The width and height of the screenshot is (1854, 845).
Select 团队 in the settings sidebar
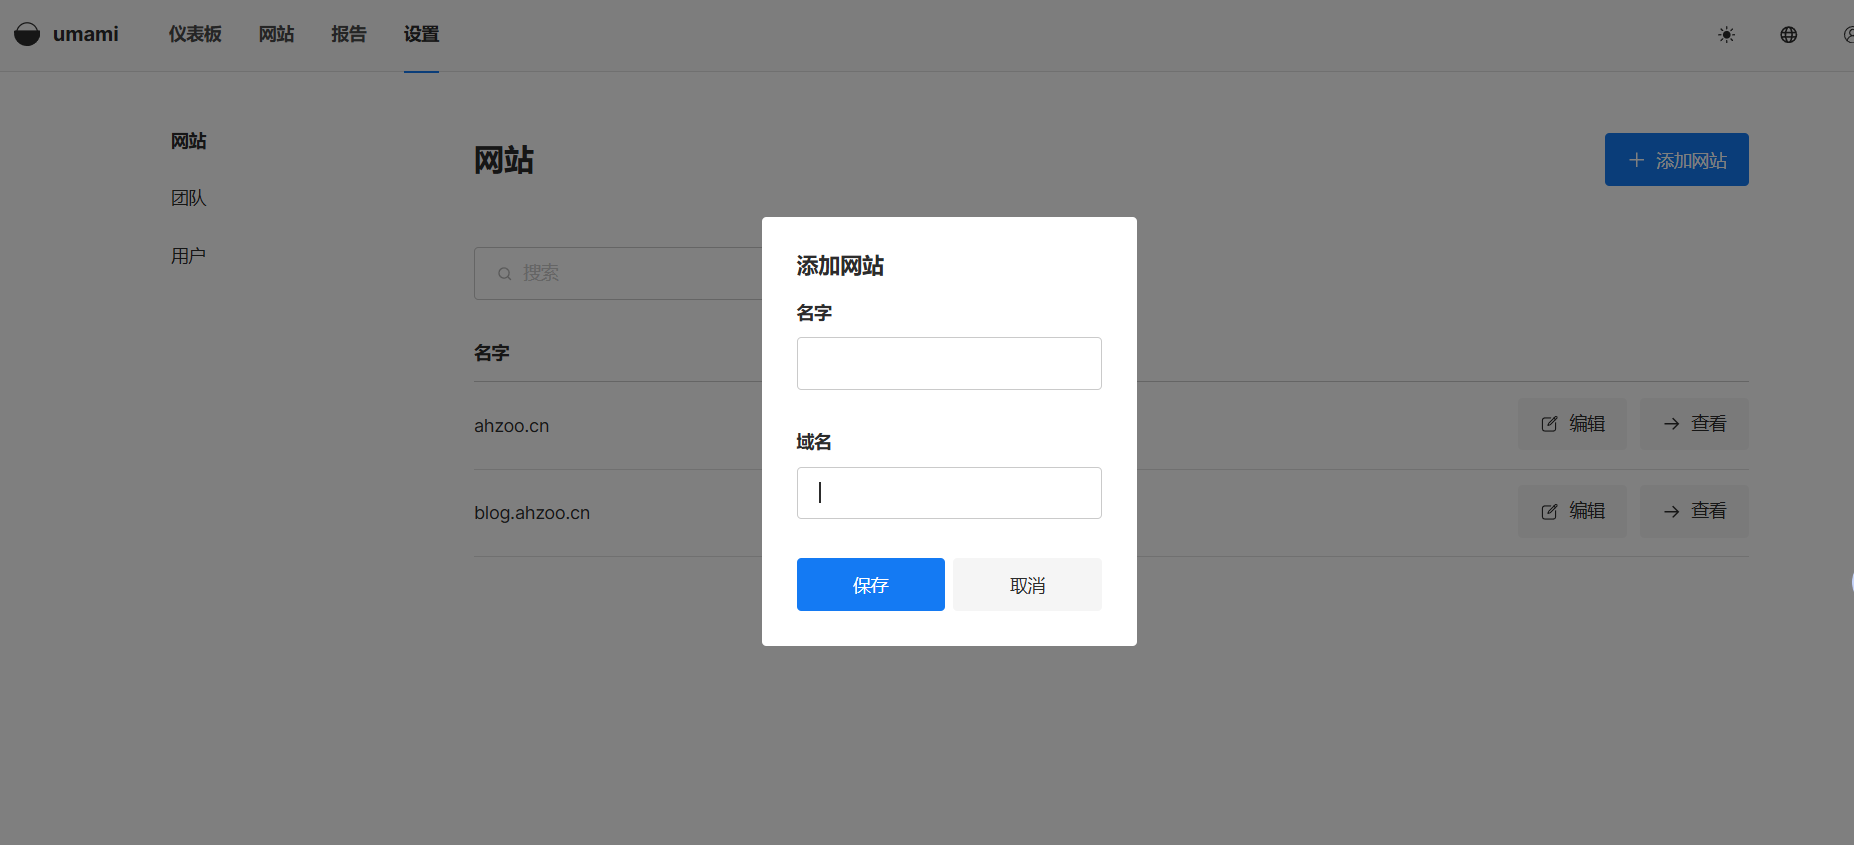point(188,198)
